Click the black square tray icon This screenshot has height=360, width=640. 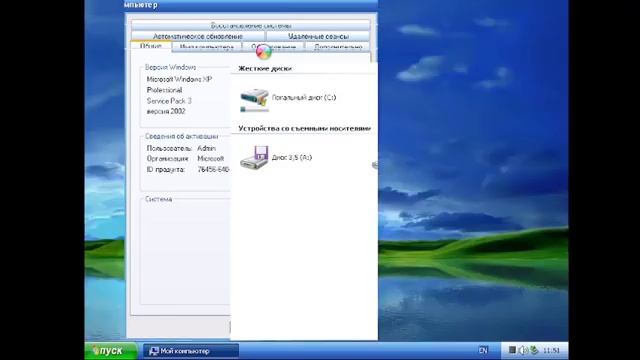coord(512,350)
